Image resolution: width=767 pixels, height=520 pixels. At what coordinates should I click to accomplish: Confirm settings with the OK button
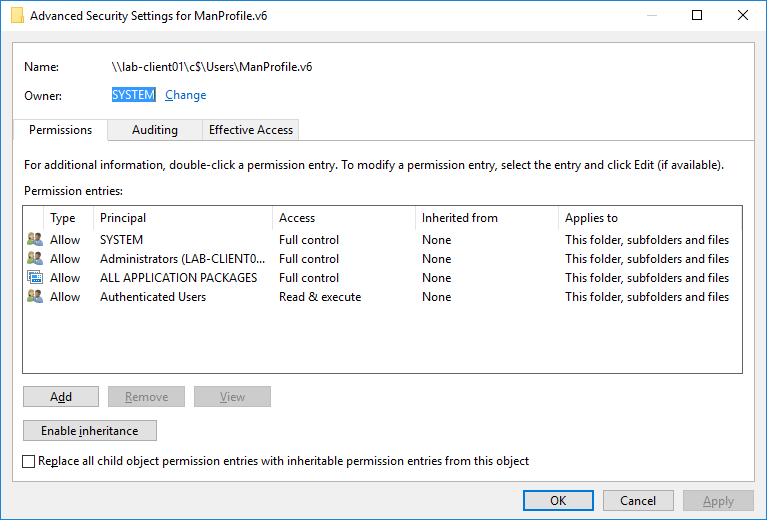coord(558,501)
